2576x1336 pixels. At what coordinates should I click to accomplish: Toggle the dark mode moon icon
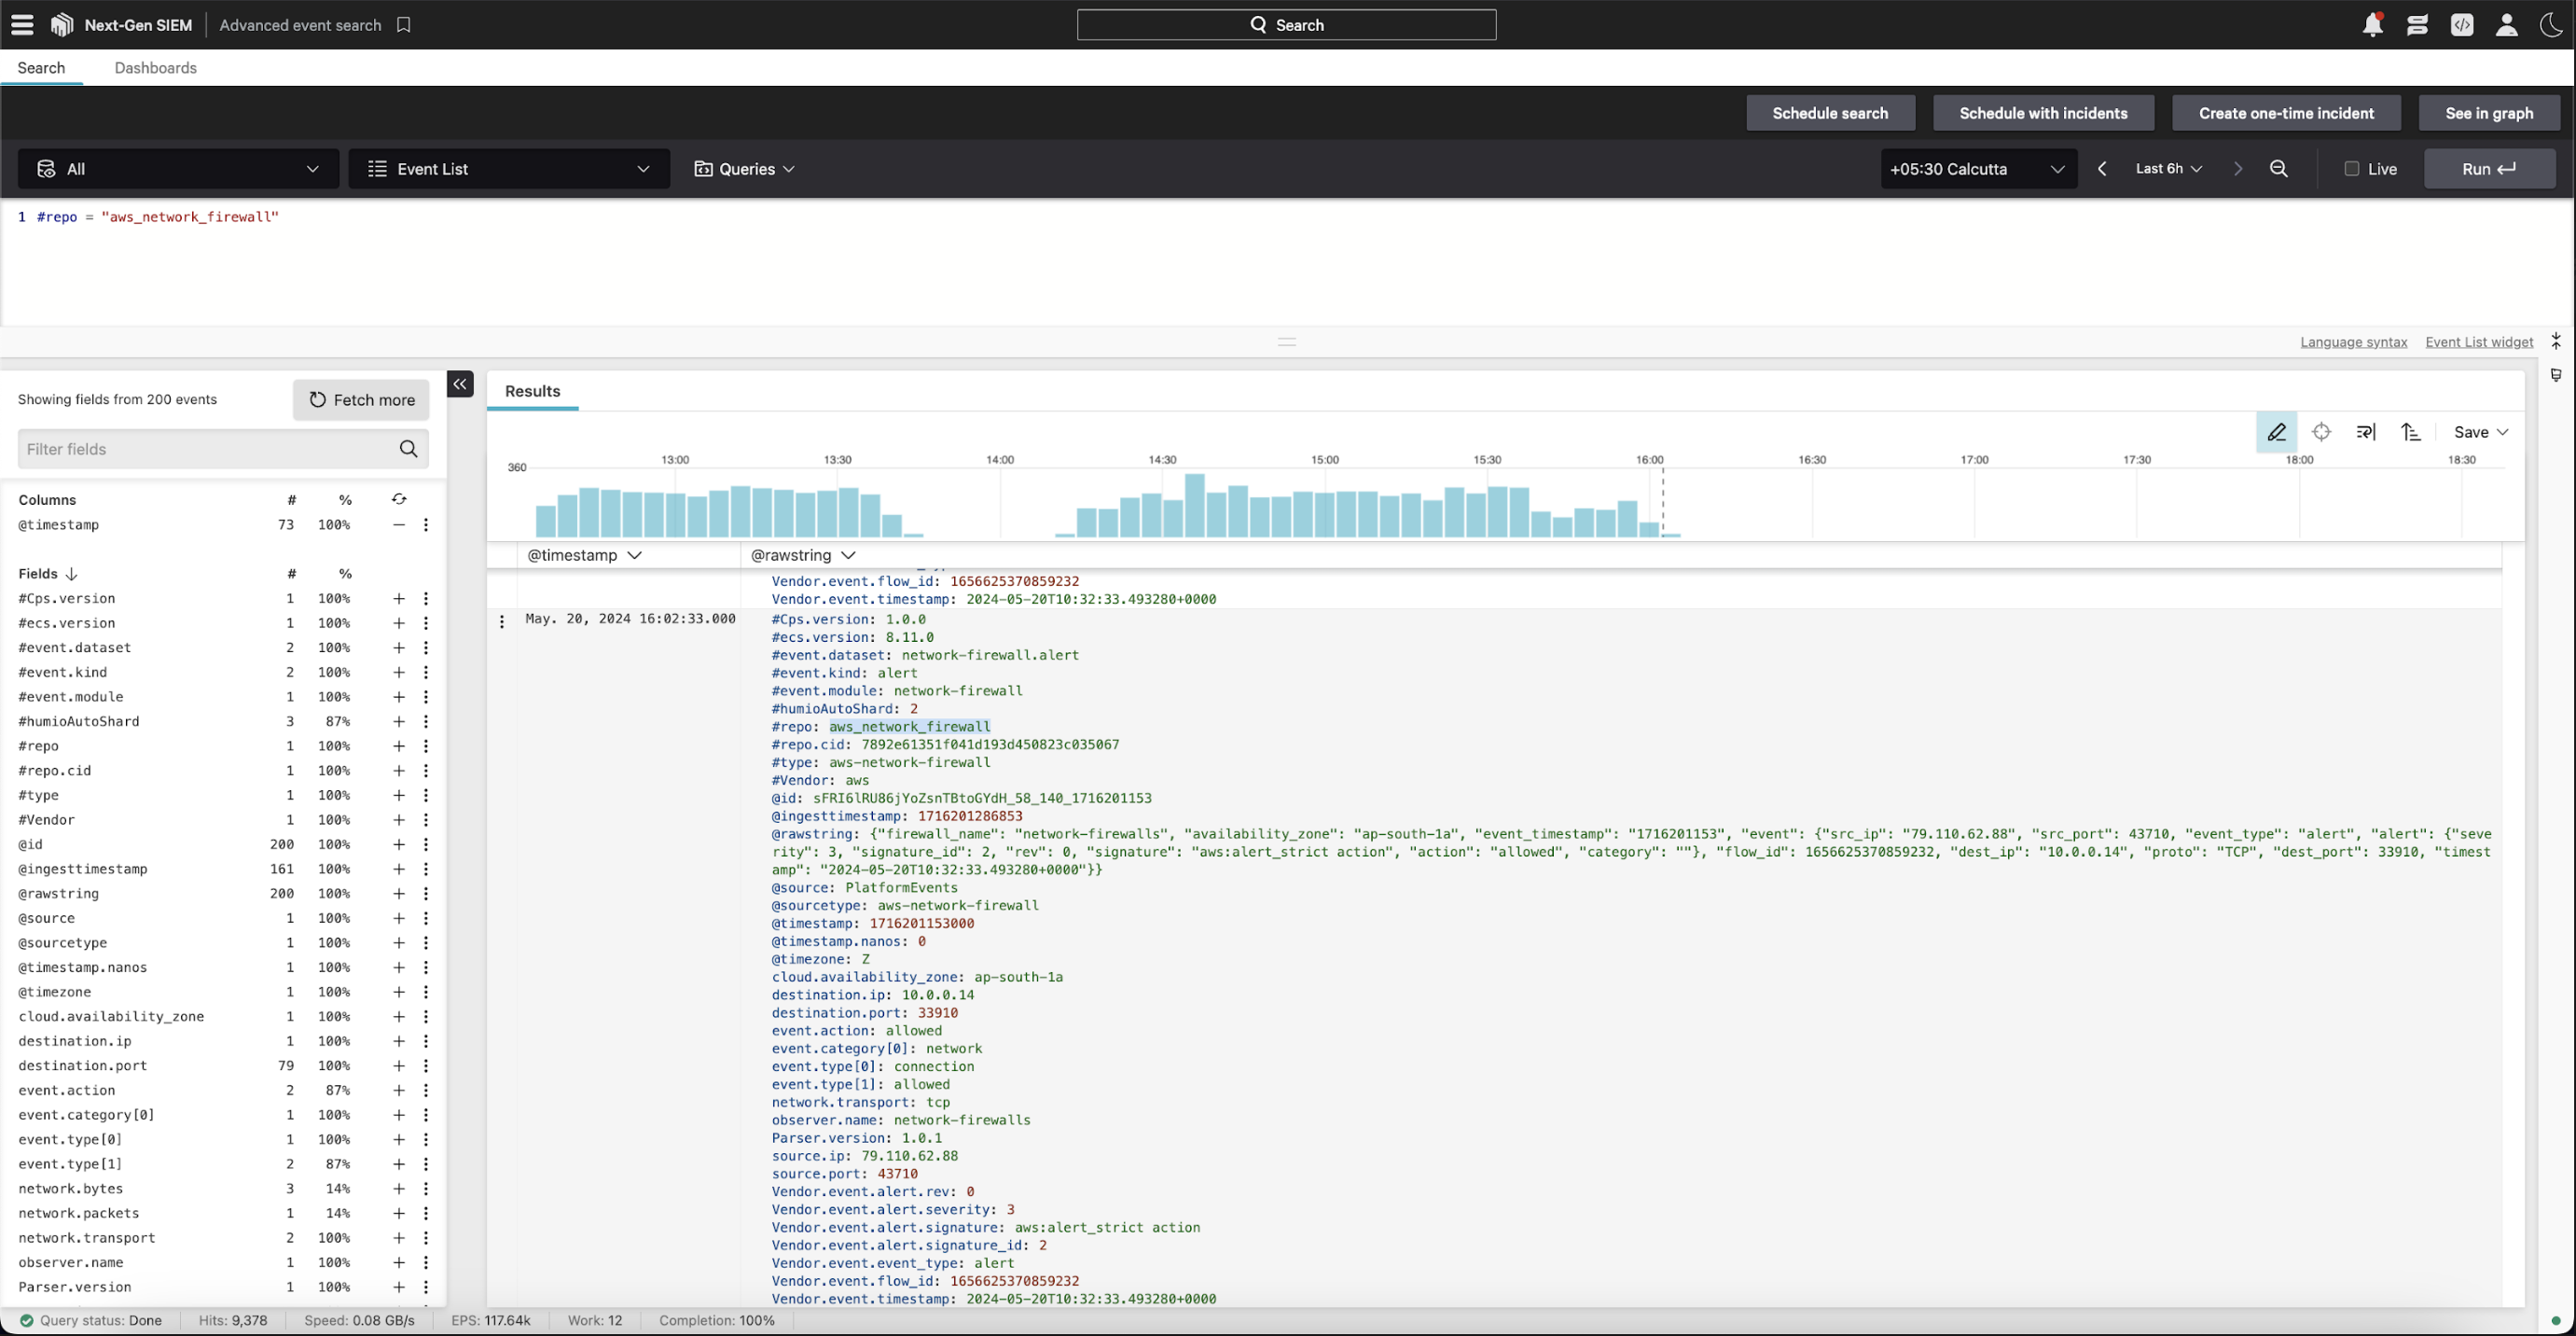(2551, 25)
